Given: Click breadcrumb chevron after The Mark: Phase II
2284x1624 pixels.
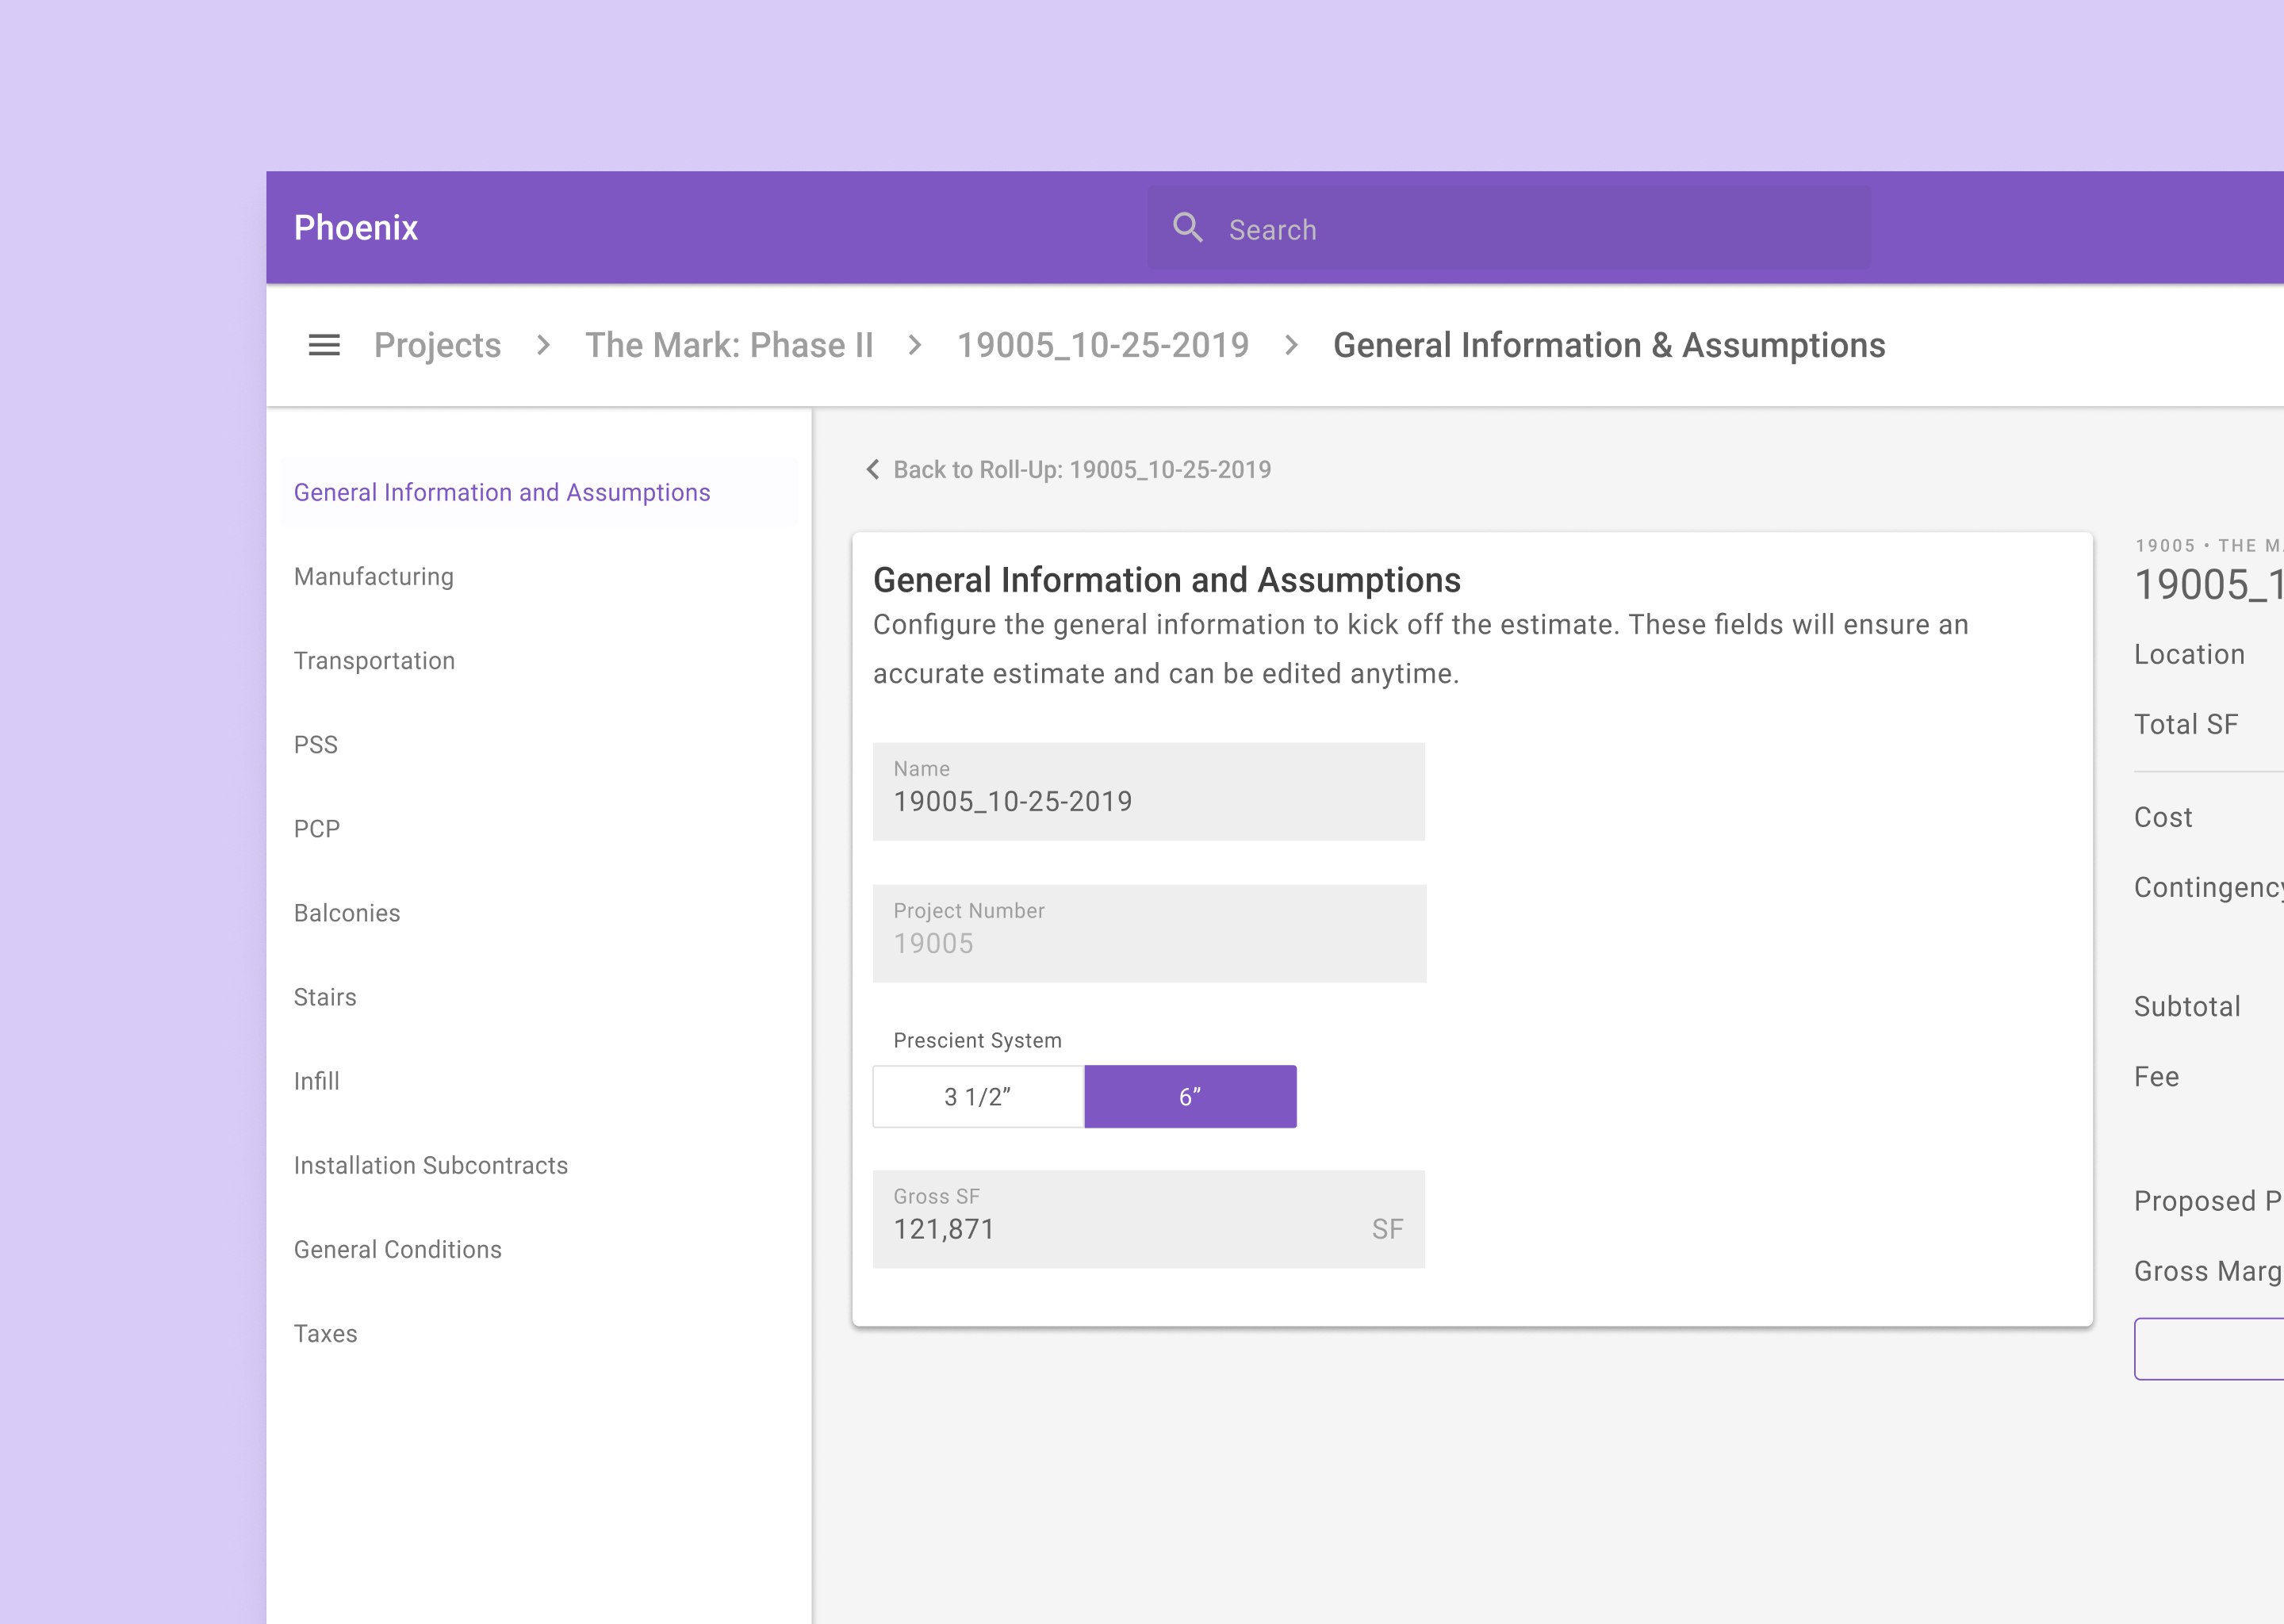Looking at the screenshot, I should pos(914,345).
